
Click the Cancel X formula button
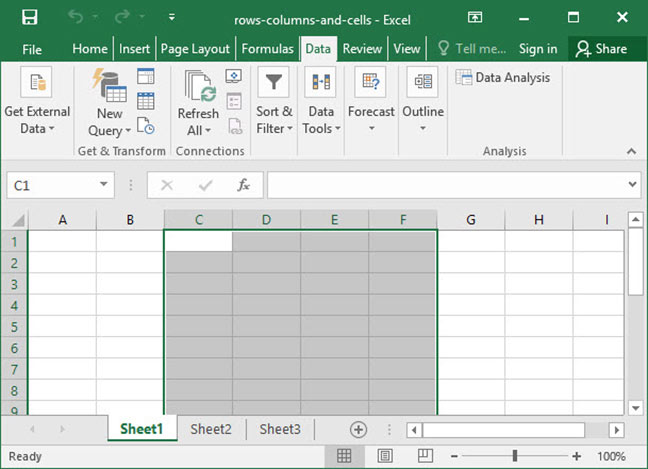(167, 185)
